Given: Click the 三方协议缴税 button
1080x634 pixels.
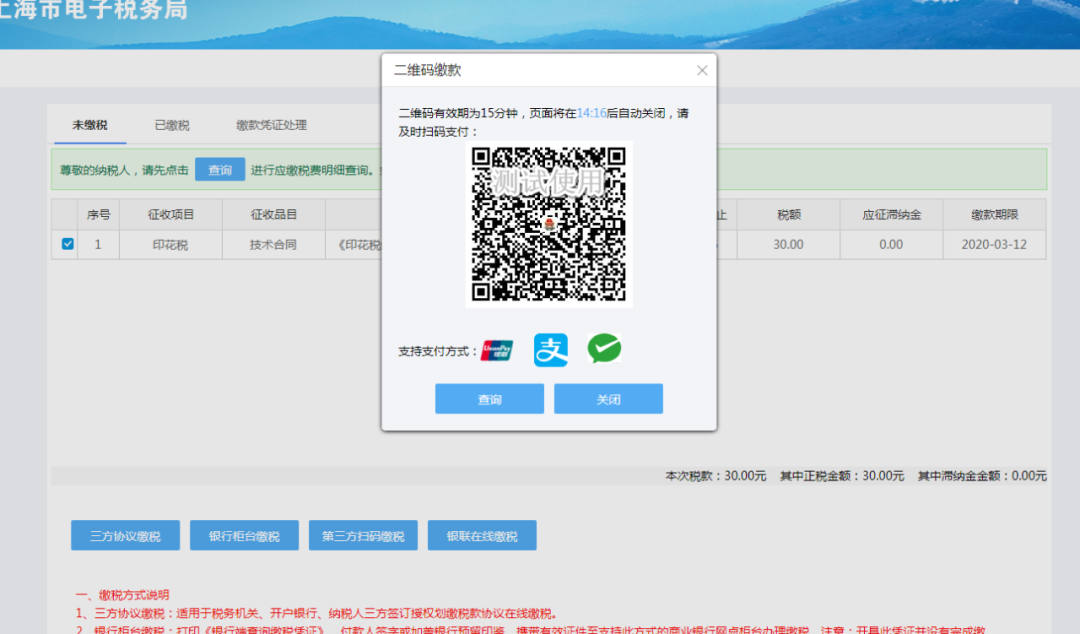Looking at the screenshot, I should point(125,535).
